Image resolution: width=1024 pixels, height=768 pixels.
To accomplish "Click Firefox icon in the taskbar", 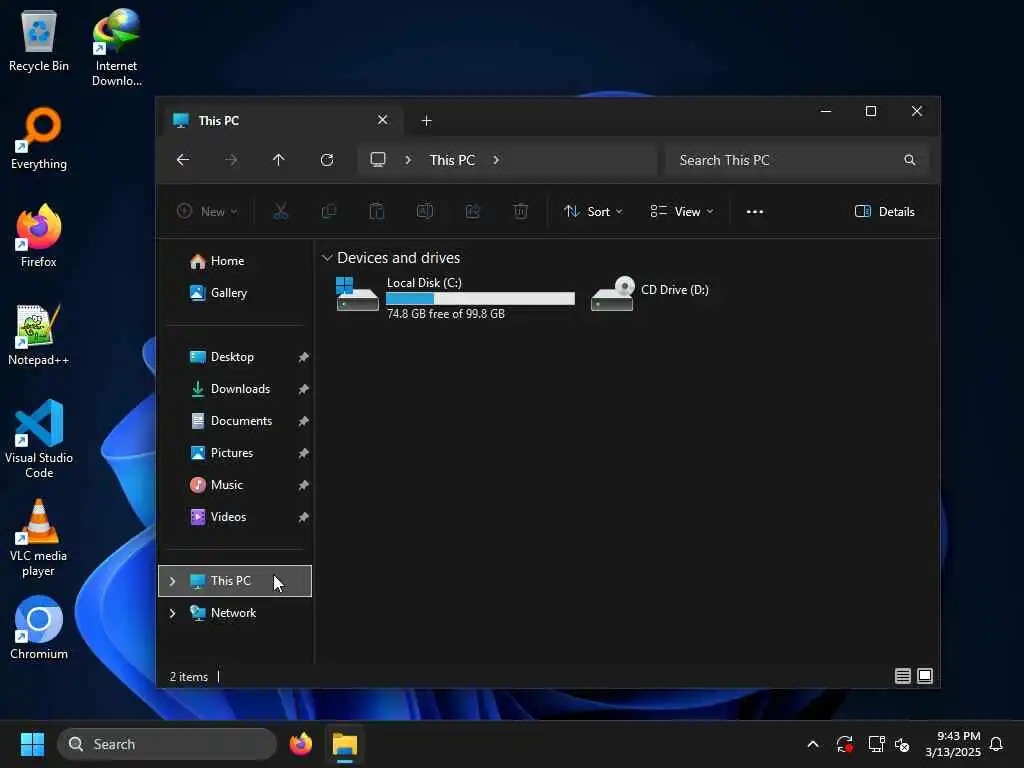I will (300, 744).
